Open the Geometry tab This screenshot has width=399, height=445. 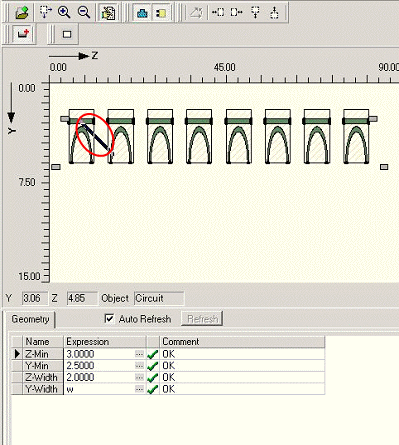pyautogui.click(x=30, y=319)
